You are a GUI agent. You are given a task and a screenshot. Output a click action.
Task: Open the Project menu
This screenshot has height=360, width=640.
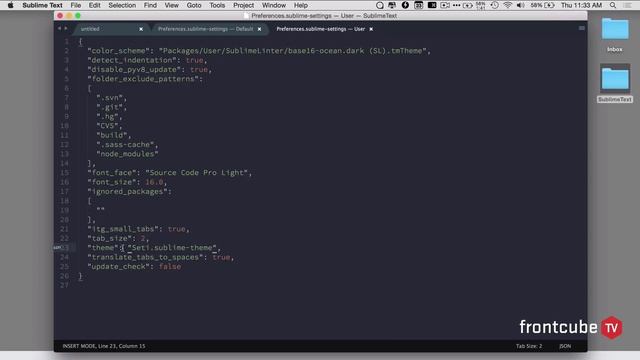pos(243,5)
